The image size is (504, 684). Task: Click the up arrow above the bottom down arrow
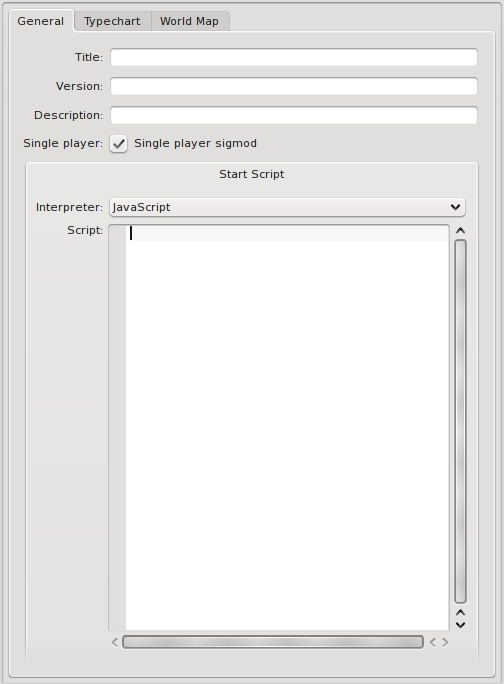pyautogui.click(x=460, y=613)
